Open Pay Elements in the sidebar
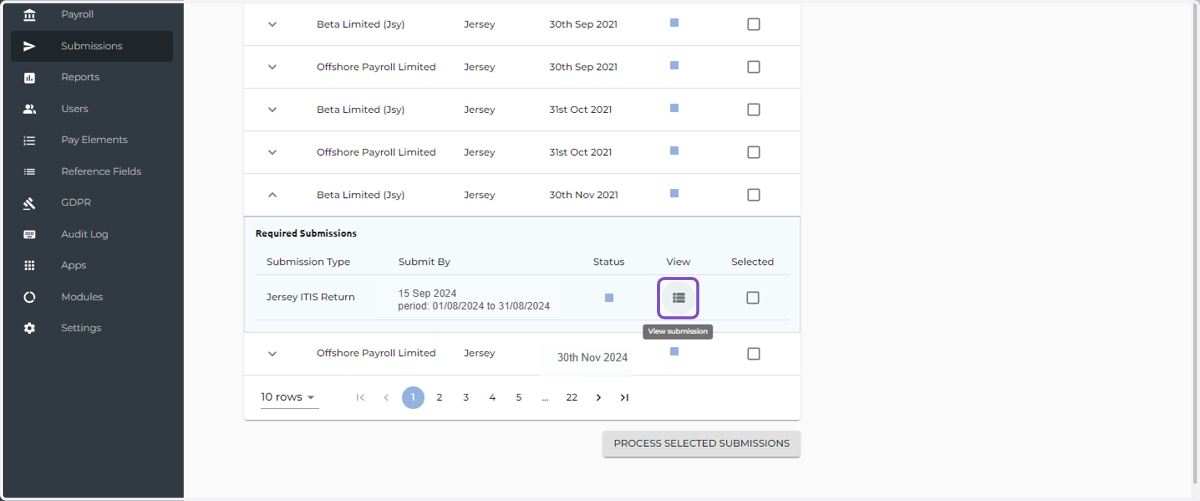The width and height of the screenshot is (1200, 501). coord(92,140)
